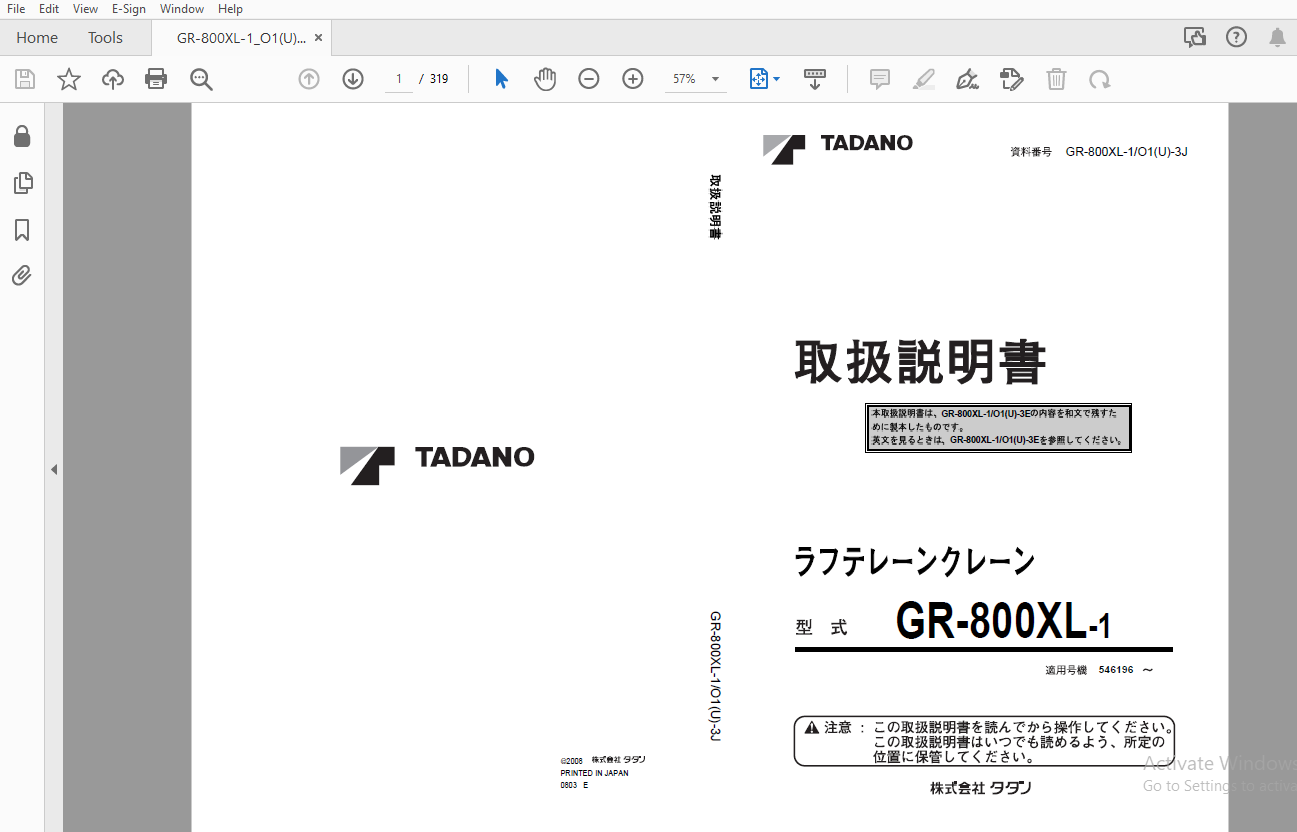Screen dimensions: 1297x832
Task: Upload file to Adobe cloud icon
Action: [x=113, y=79]
